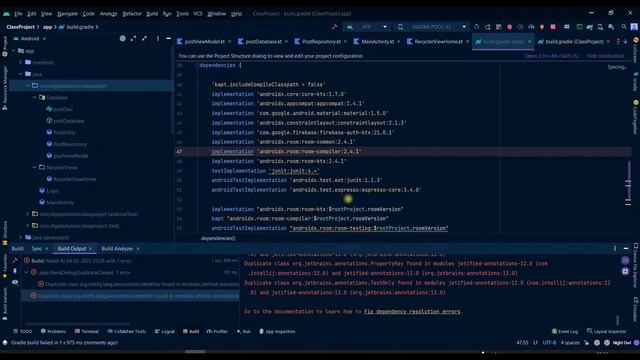Click the red Debug bug icon
The height and width of the screenshot is (360, 640).
(509, 27)
